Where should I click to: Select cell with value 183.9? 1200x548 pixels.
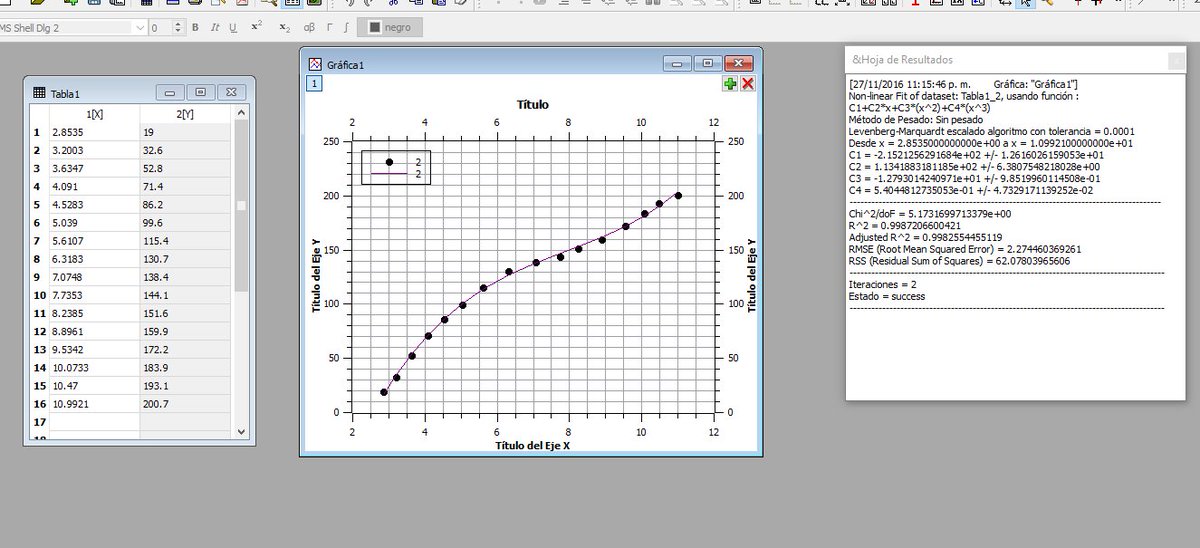(x=185, y=368)
